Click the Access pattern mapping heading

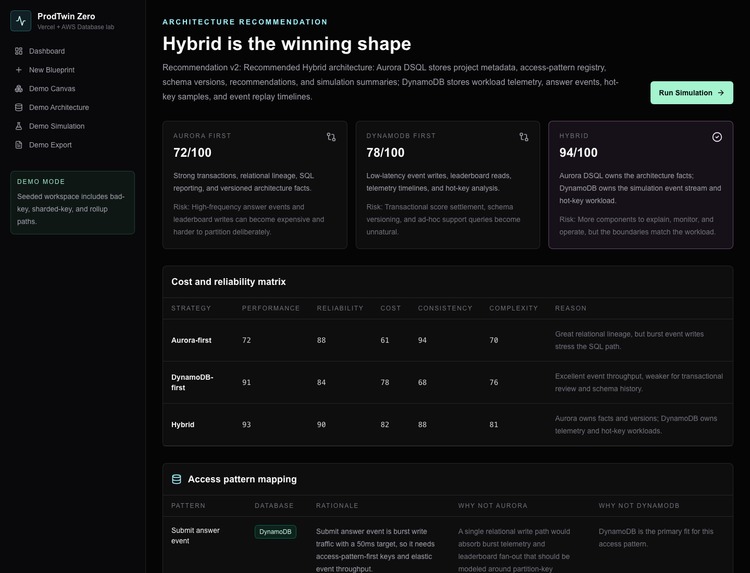tap(242, 479)
